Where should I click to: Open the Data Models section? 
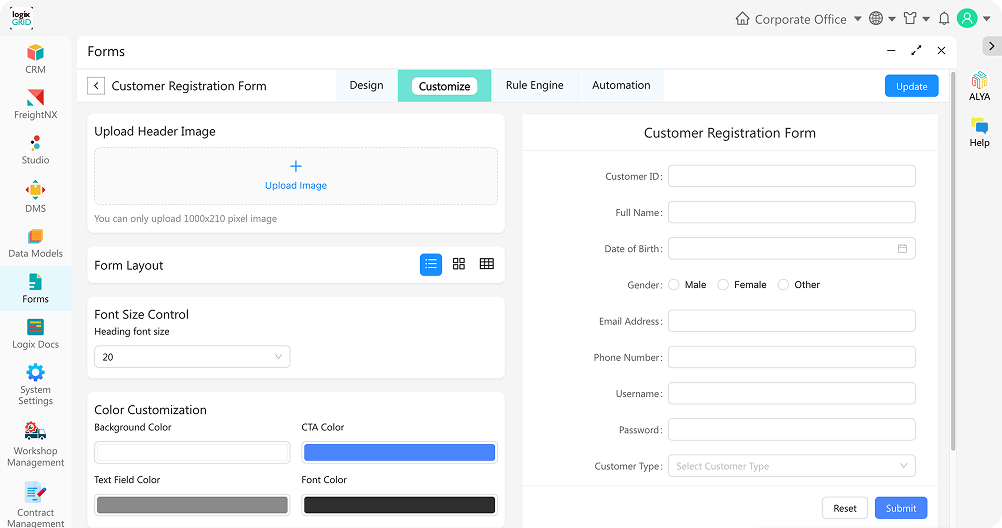pyautogui.click(x=35, y=243)
